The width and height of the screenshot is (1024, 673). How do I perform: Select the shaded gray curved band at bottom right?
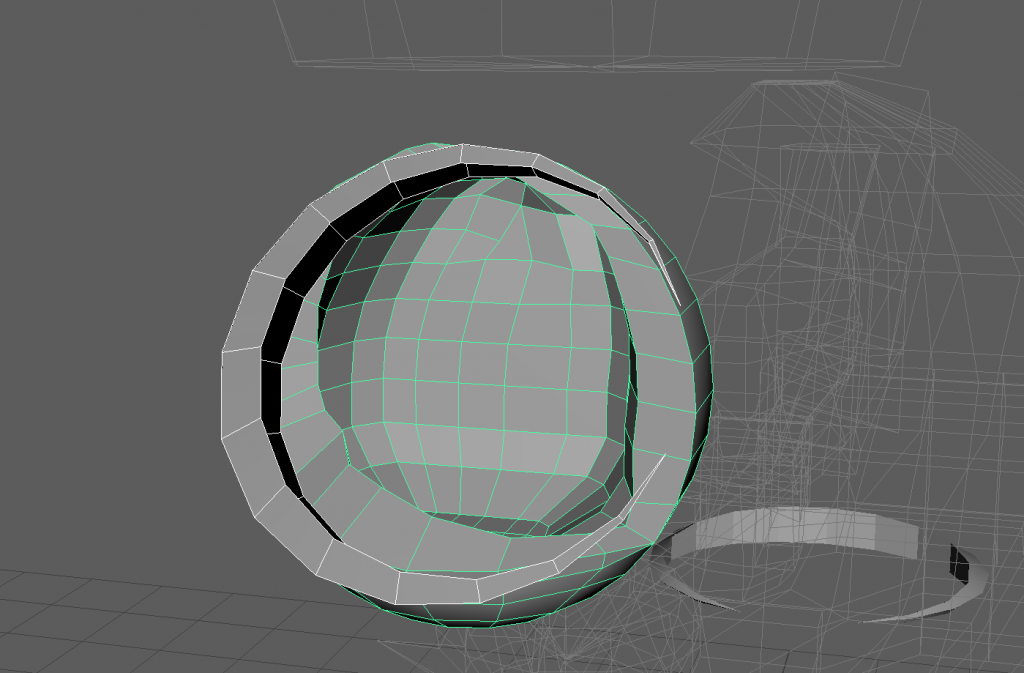(x=800, y=530)
